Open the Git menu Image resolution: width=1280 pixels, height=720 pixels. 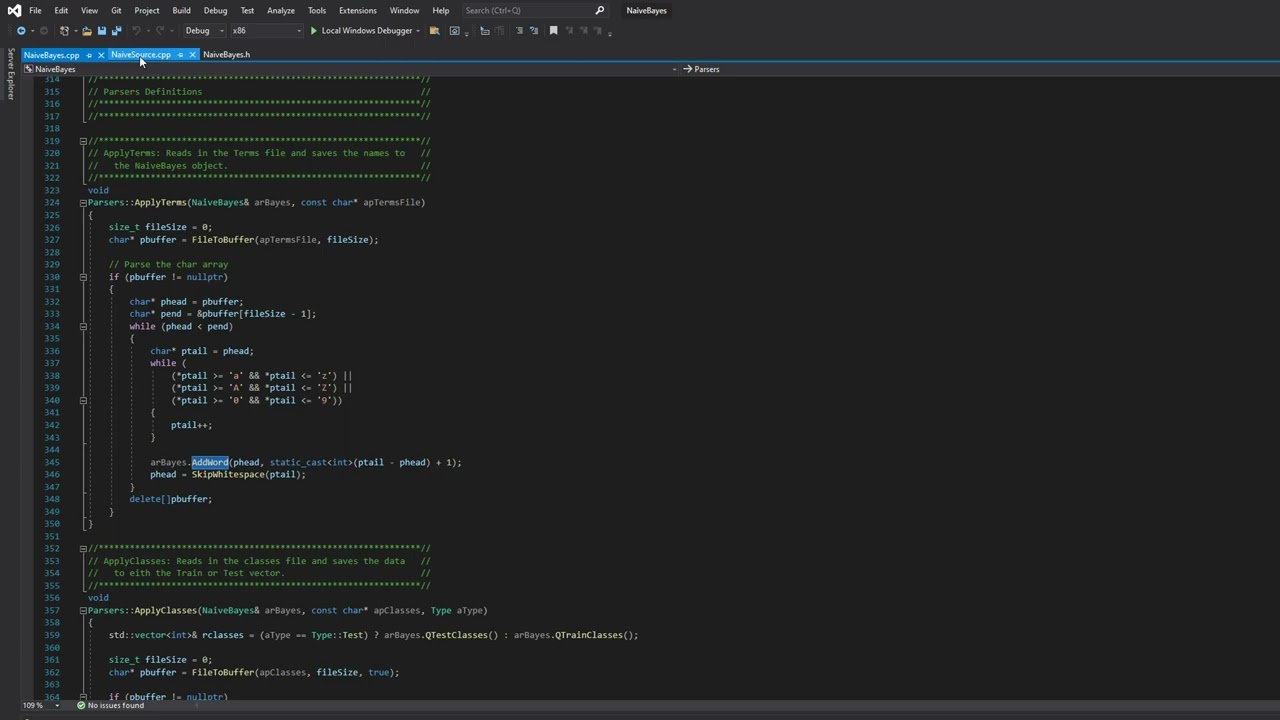pos(116,10)
